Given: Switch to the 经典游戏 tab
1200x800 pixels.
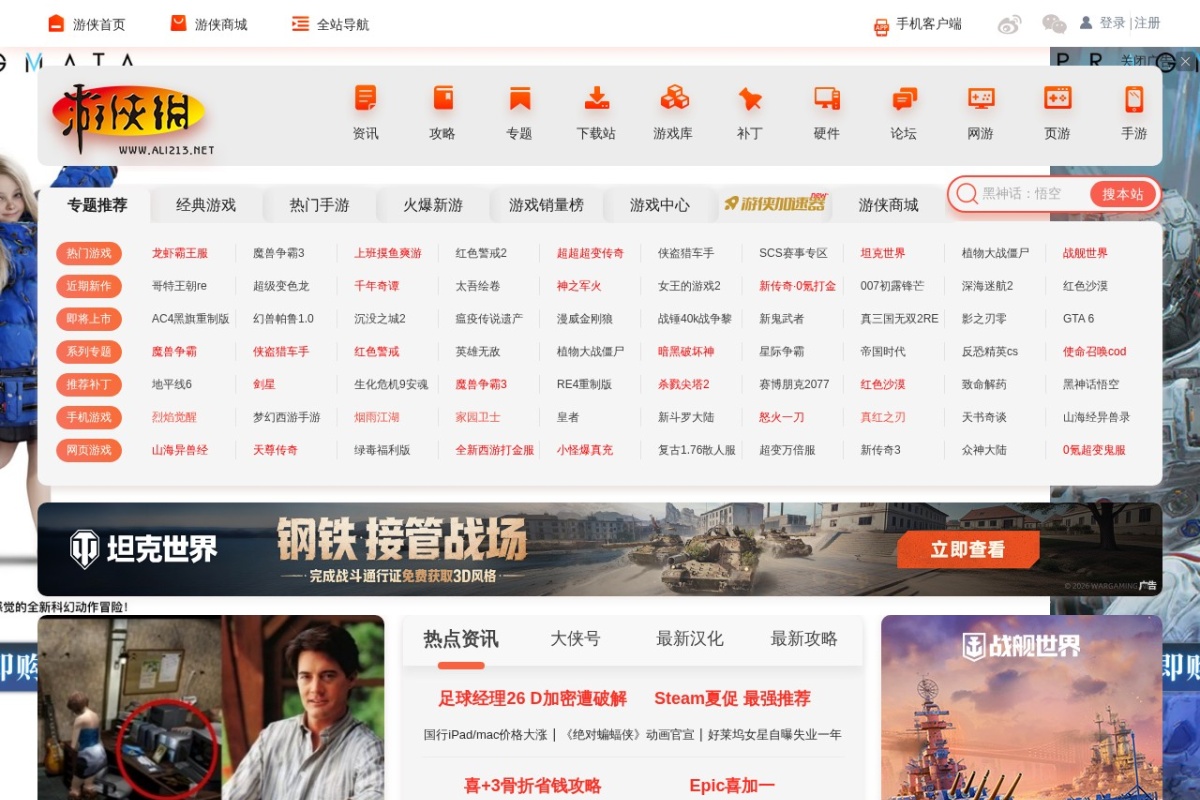Looking at the screenshot, I should 206,205.
